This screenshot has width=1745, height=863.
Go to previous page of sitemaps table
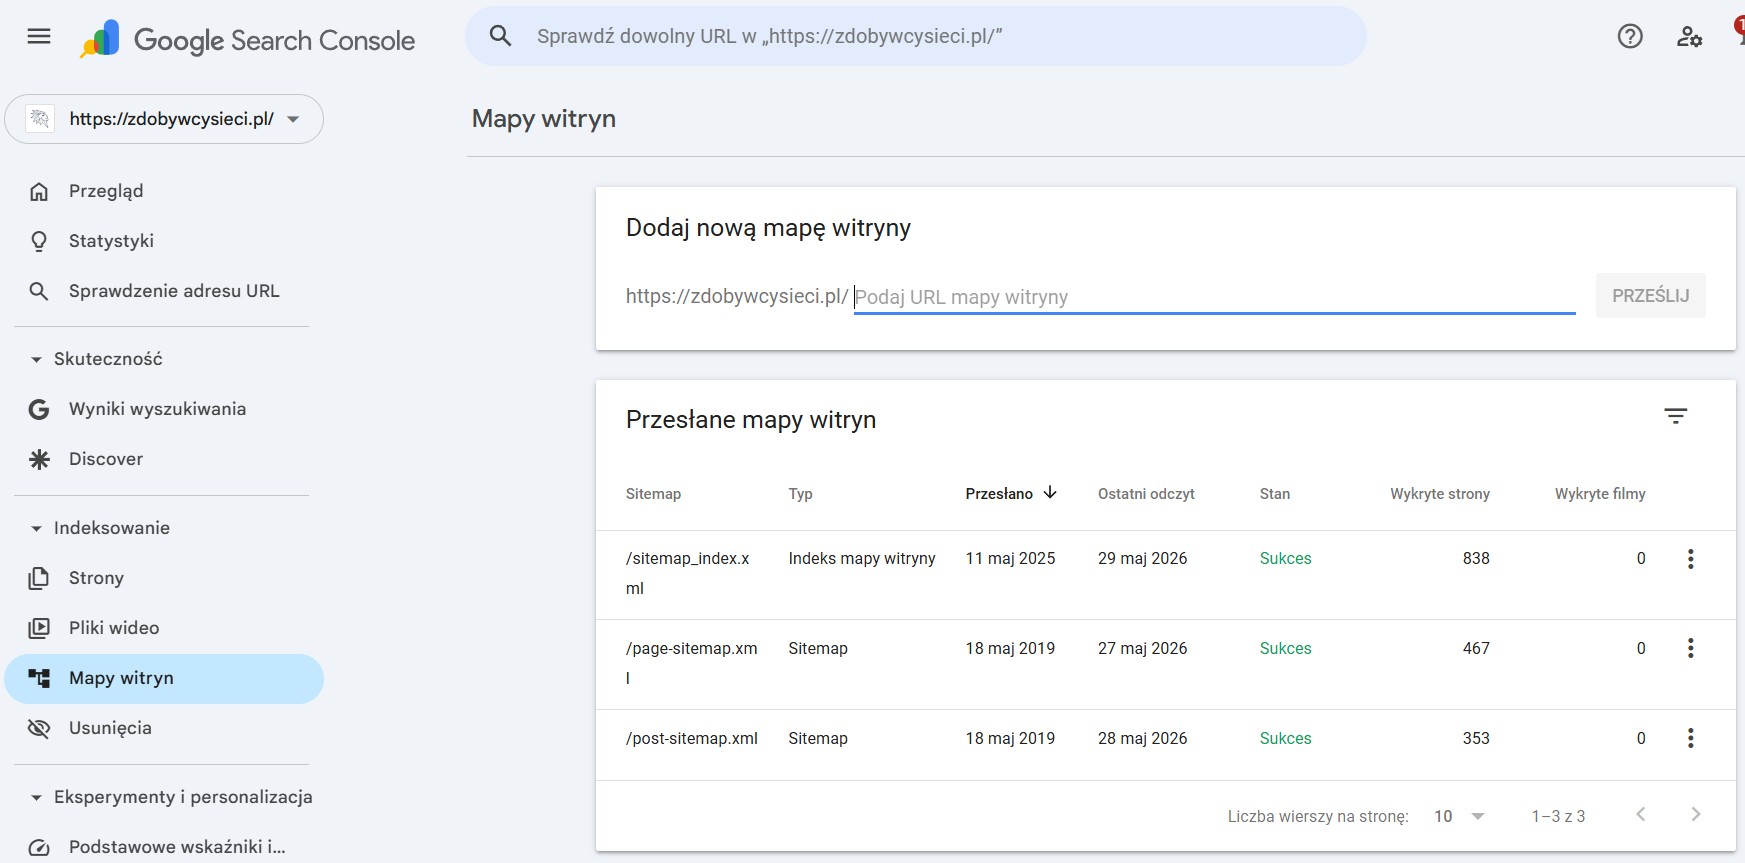(1641, 815)
